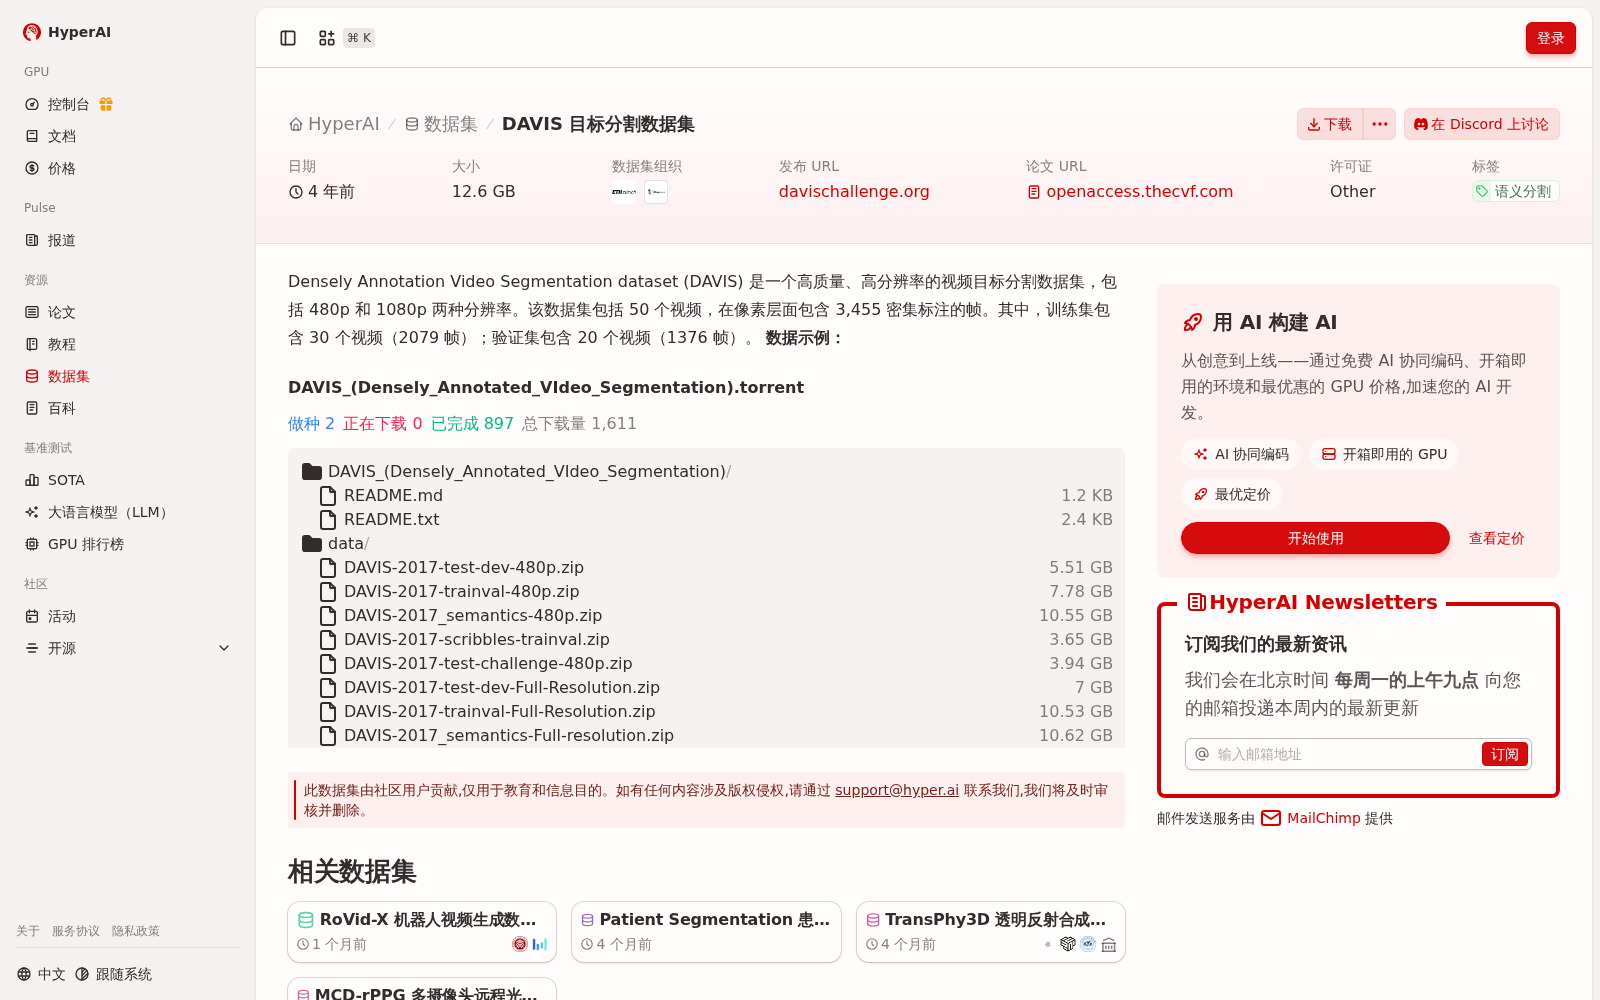Focus the 输入邮箱地址 email field
The width and height of the screenshot is (1600, 1000).
coord(1344,754)
